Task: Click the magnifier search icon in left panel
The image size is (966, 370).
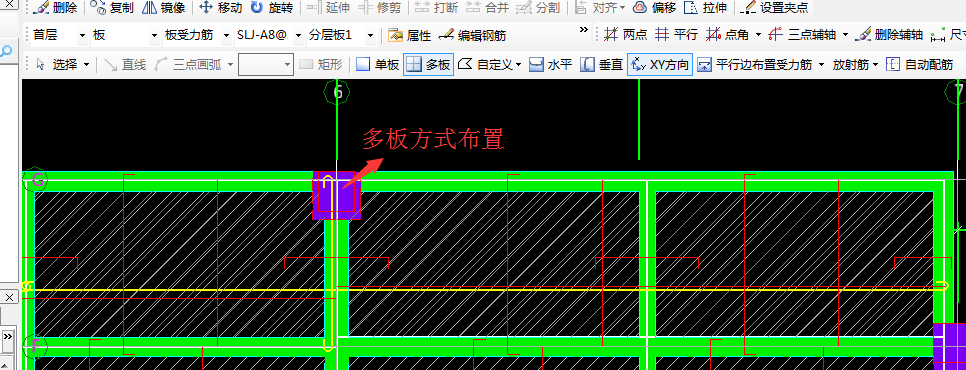Action: pyautogui.click(x=7, y=51)
